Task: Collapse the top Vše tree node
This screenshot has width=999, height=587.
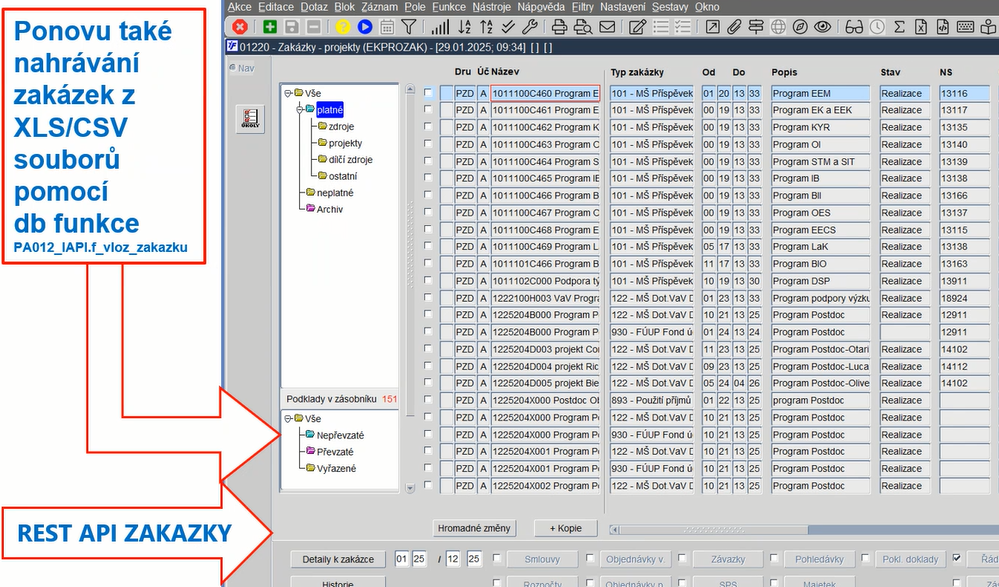Action: [x=288, y=93]
